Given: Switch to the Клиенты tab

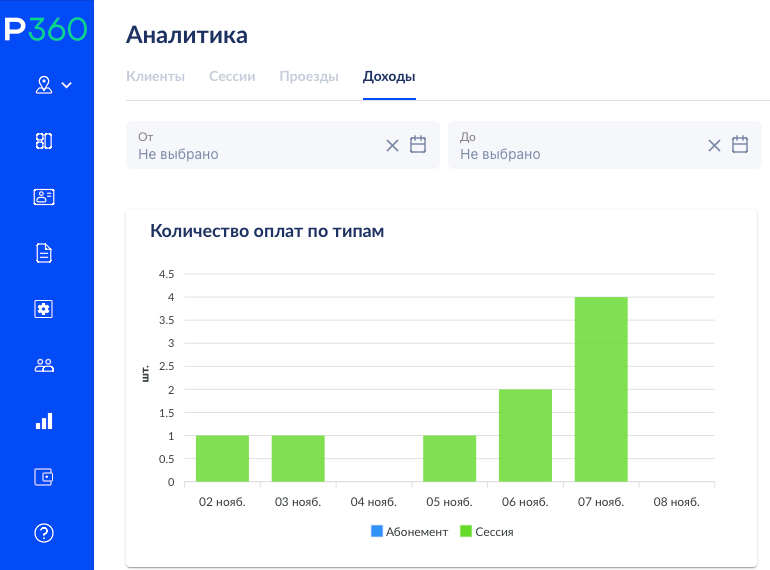Looking at the screenshot, I should tap(155, 77).
